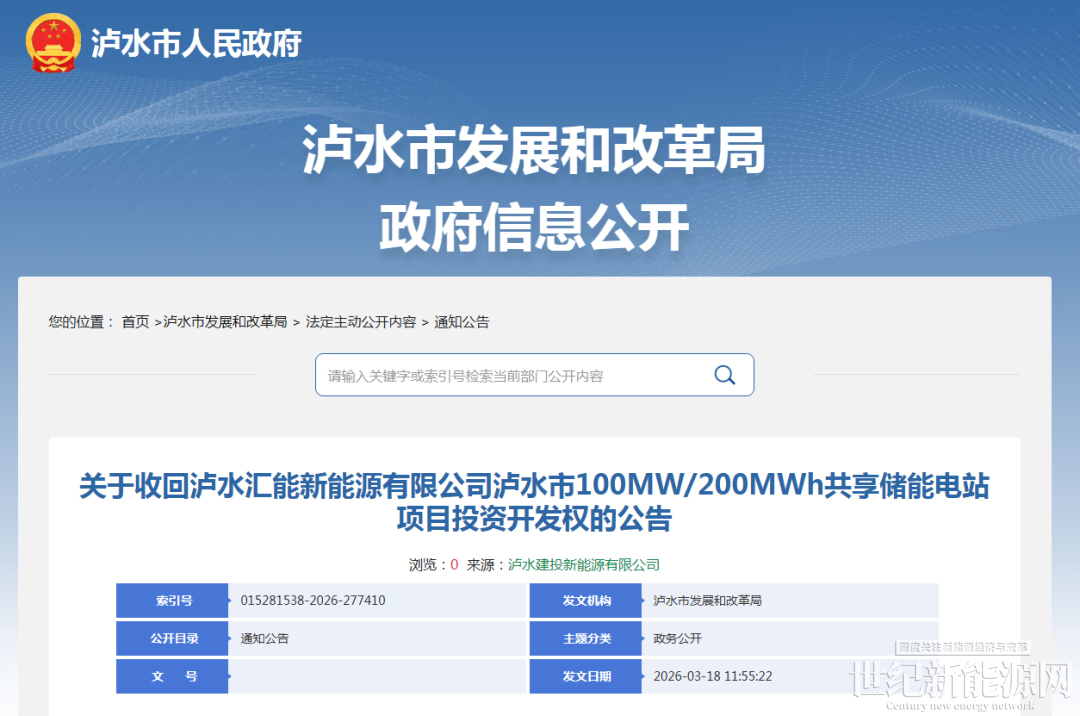Click the 发文日期 label cell
Viewport: 1080px width, 716px height.
pos(586,676)
